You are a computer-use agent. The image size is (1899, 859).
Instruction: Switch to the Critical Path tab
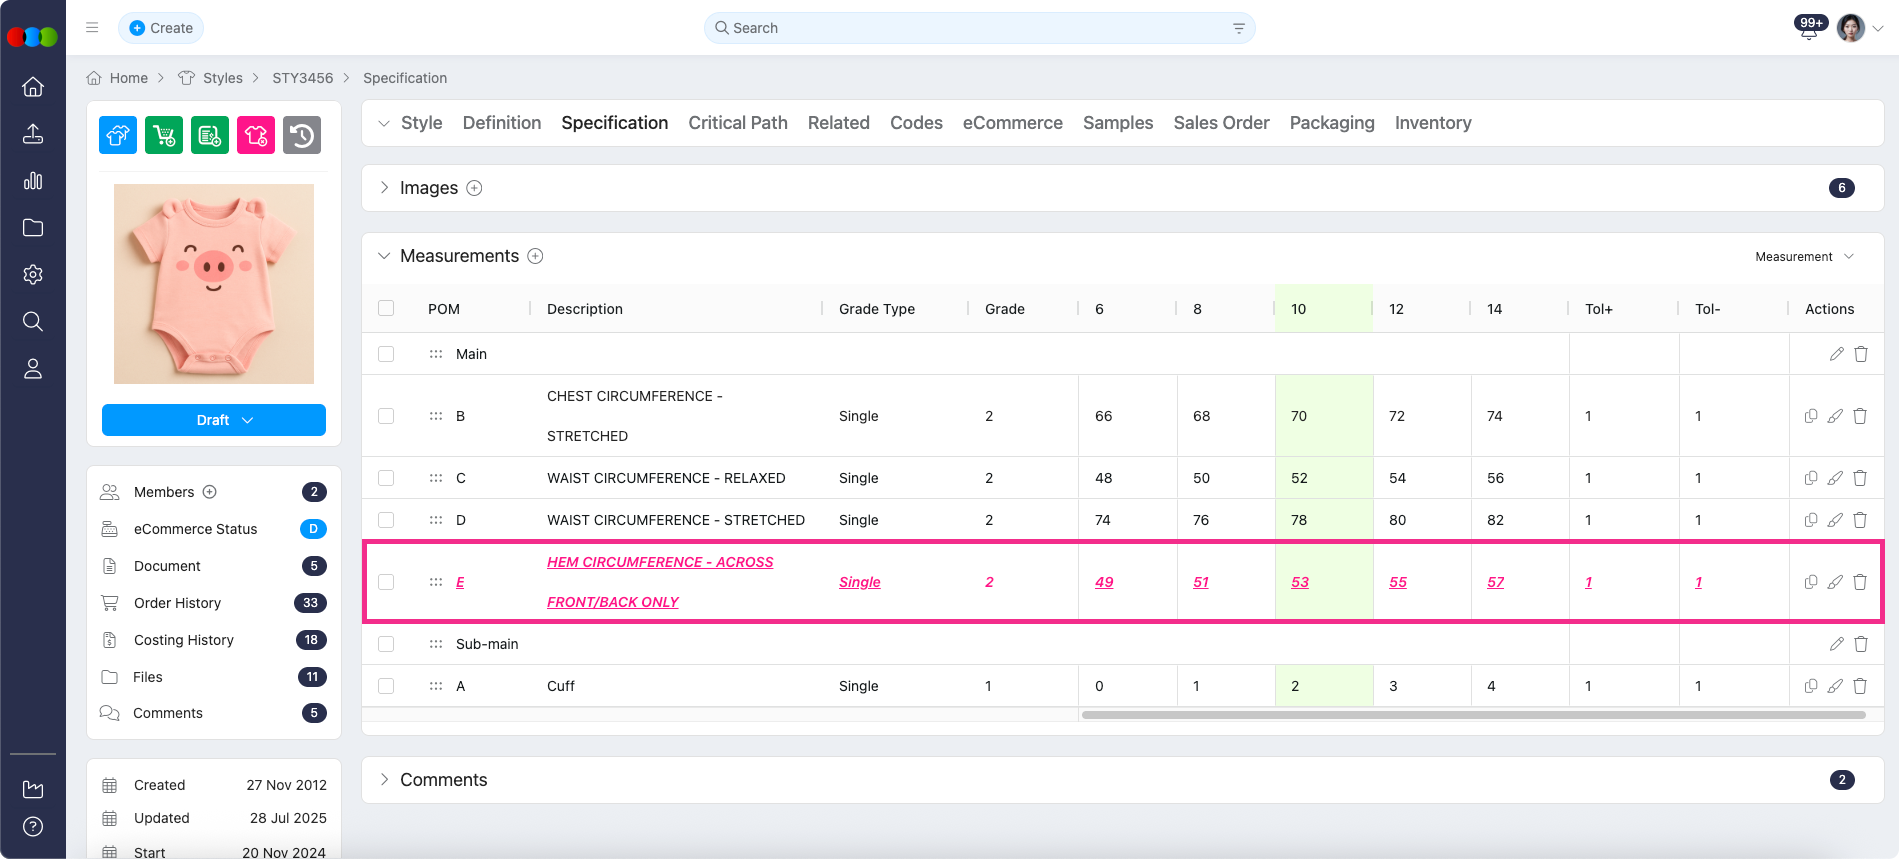coord(737,123)
